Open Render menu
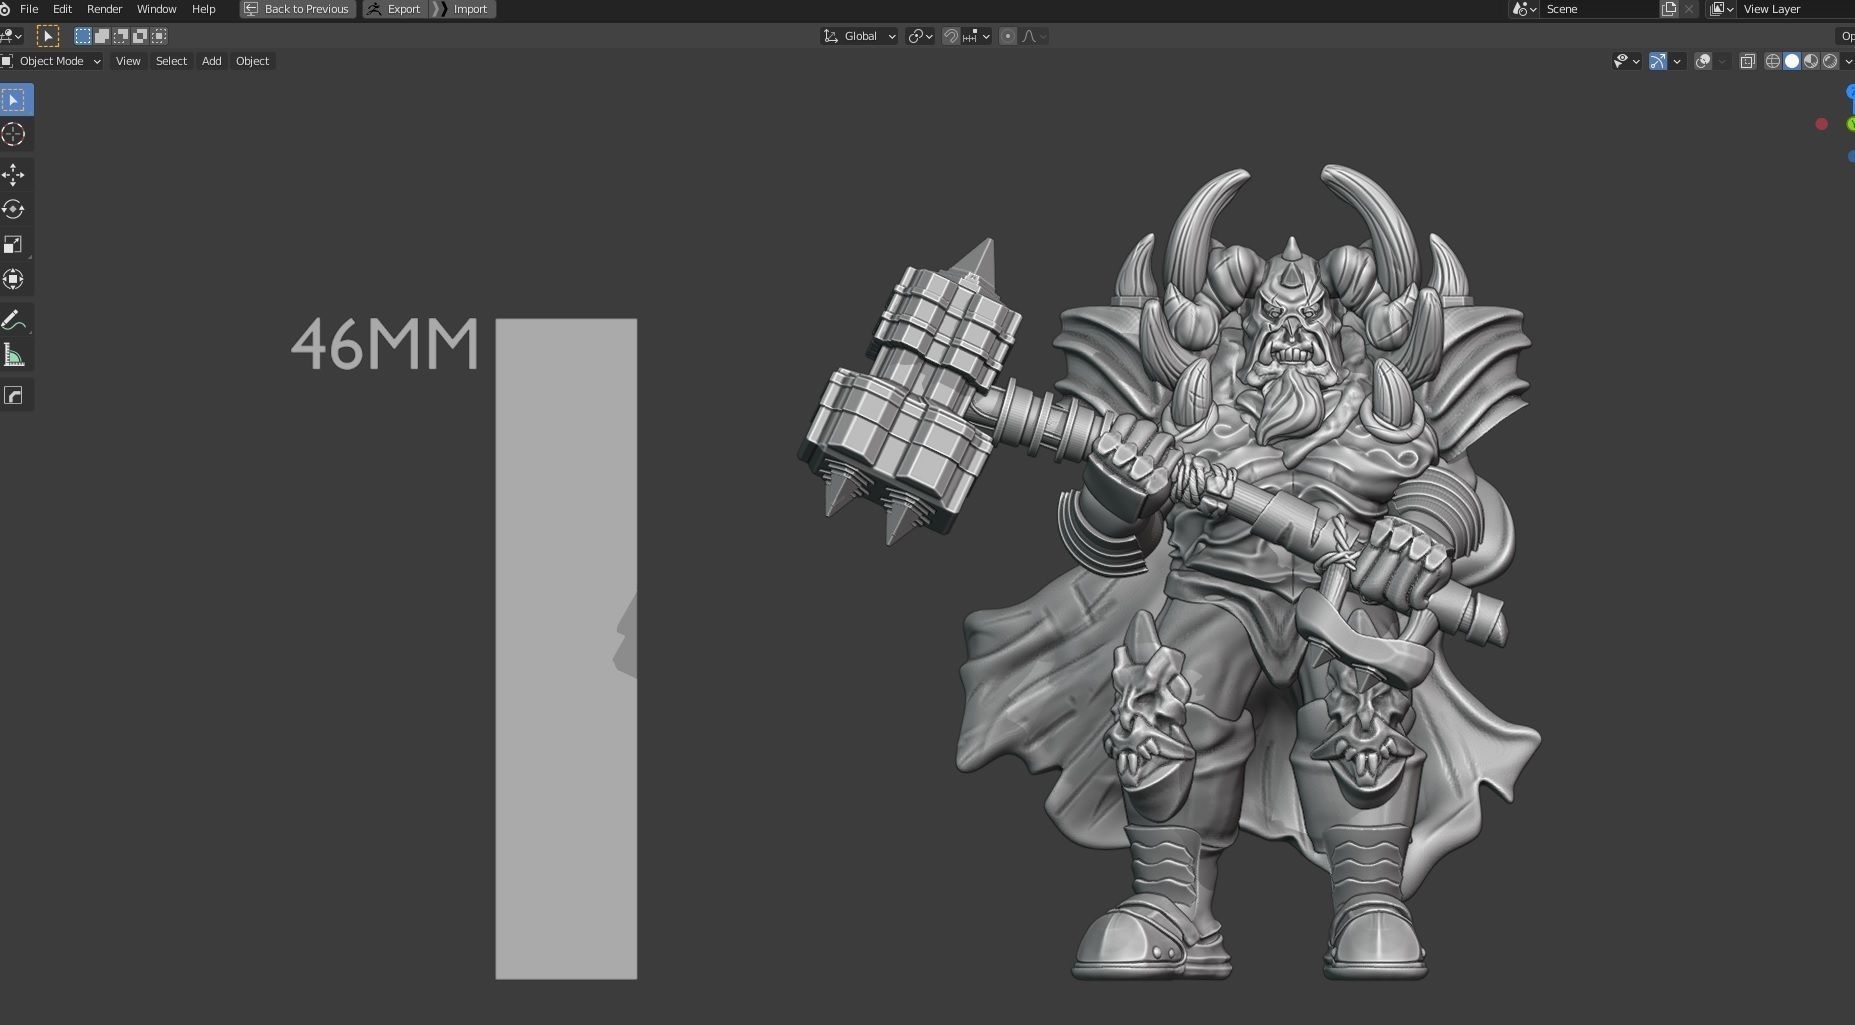This screenshot has width=1855, height=1025. [x=104, y=9]
